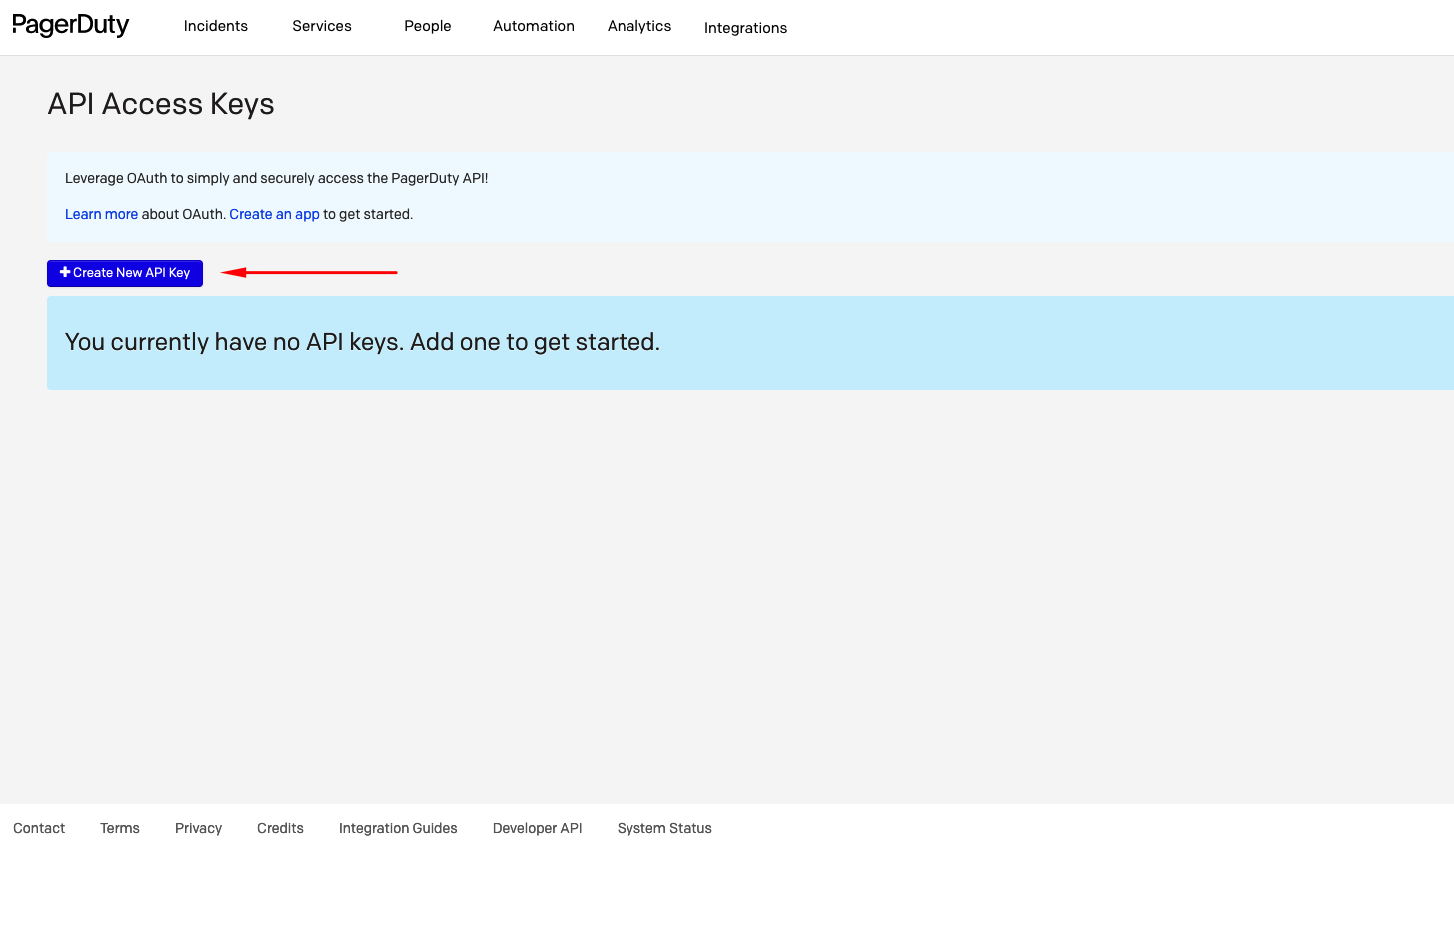1454x940 pixels.
Task: Open the Developer API footer link
Action: click(538, 828)
